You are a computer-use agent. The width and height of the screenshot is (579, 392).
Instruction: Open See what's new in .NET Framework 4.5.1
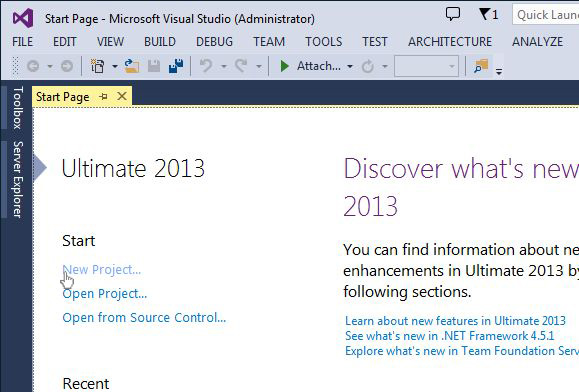(449, 336)
